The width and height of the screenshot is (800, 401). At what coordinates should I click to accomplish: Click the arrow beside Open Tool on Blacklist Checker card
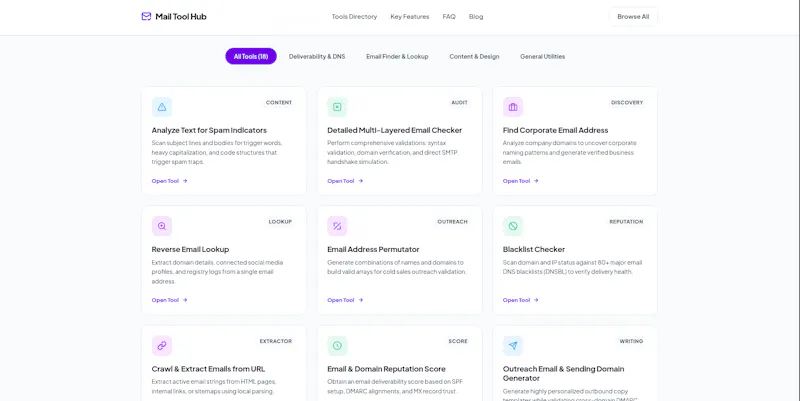[536, 300]
